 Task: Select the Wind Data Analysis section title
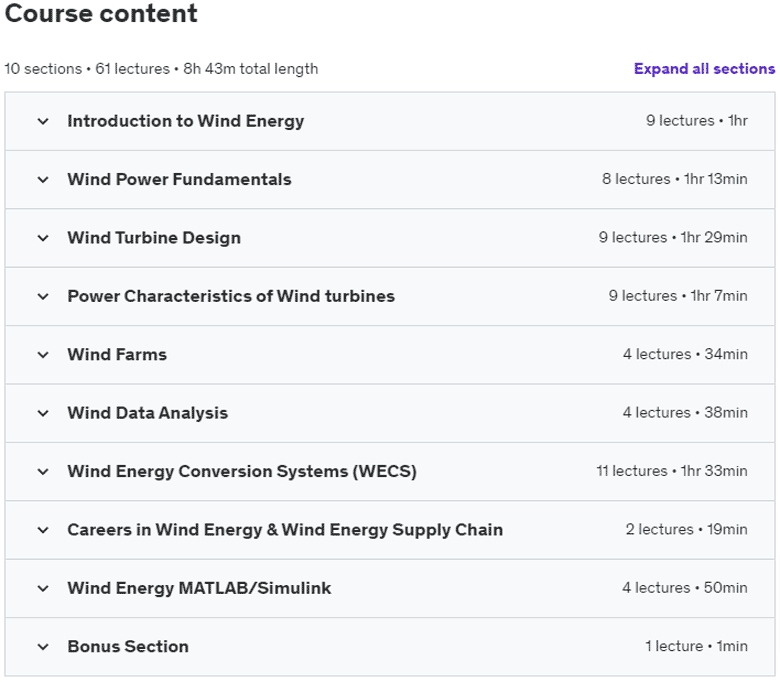point(147,413)
